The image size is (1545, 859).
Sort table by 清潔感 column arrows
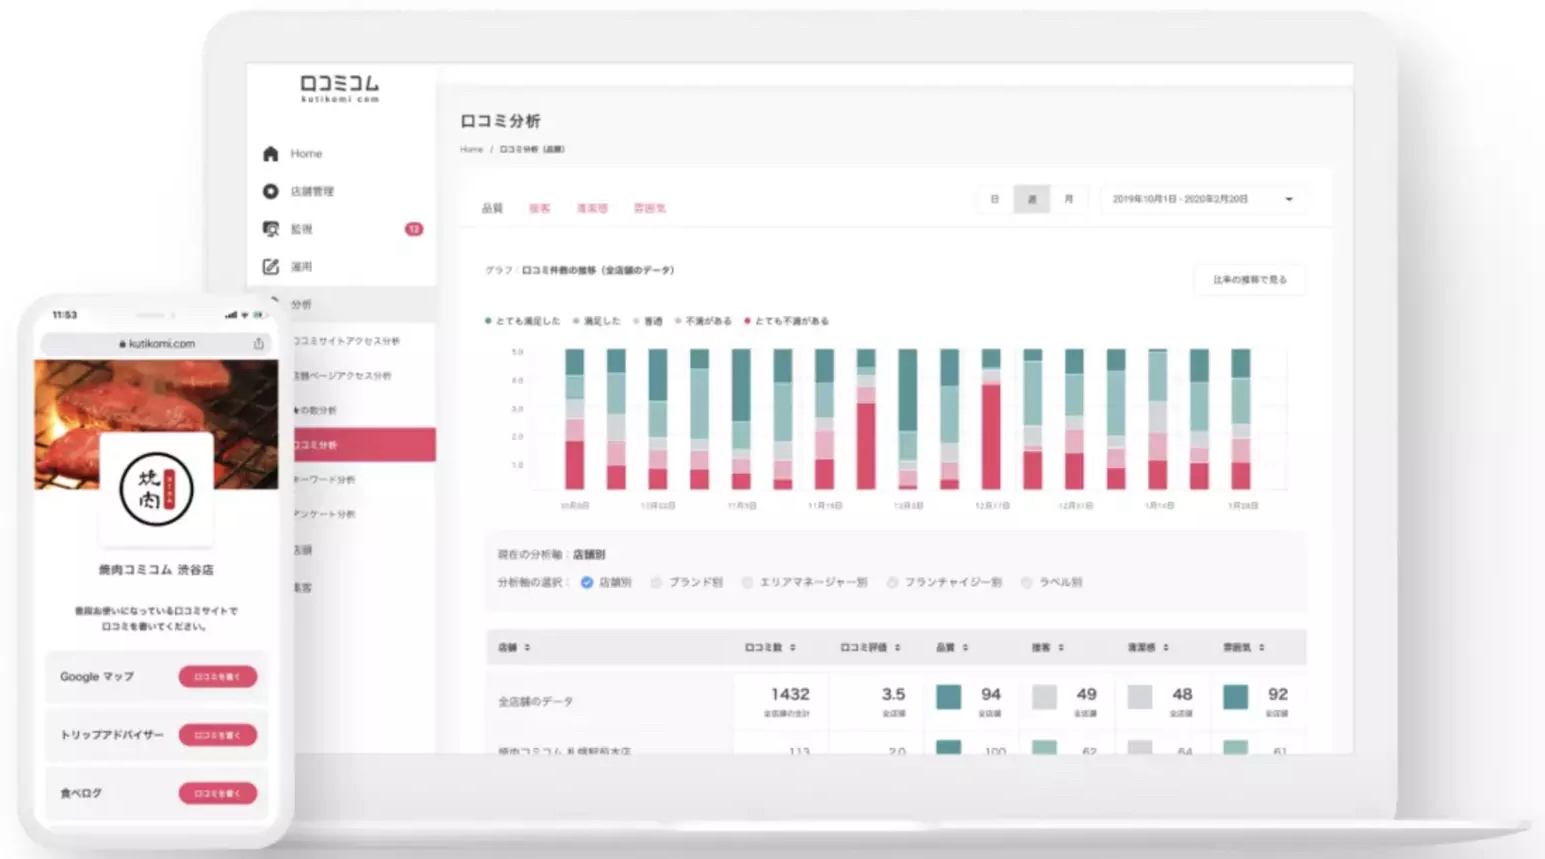pos(1166,648)
